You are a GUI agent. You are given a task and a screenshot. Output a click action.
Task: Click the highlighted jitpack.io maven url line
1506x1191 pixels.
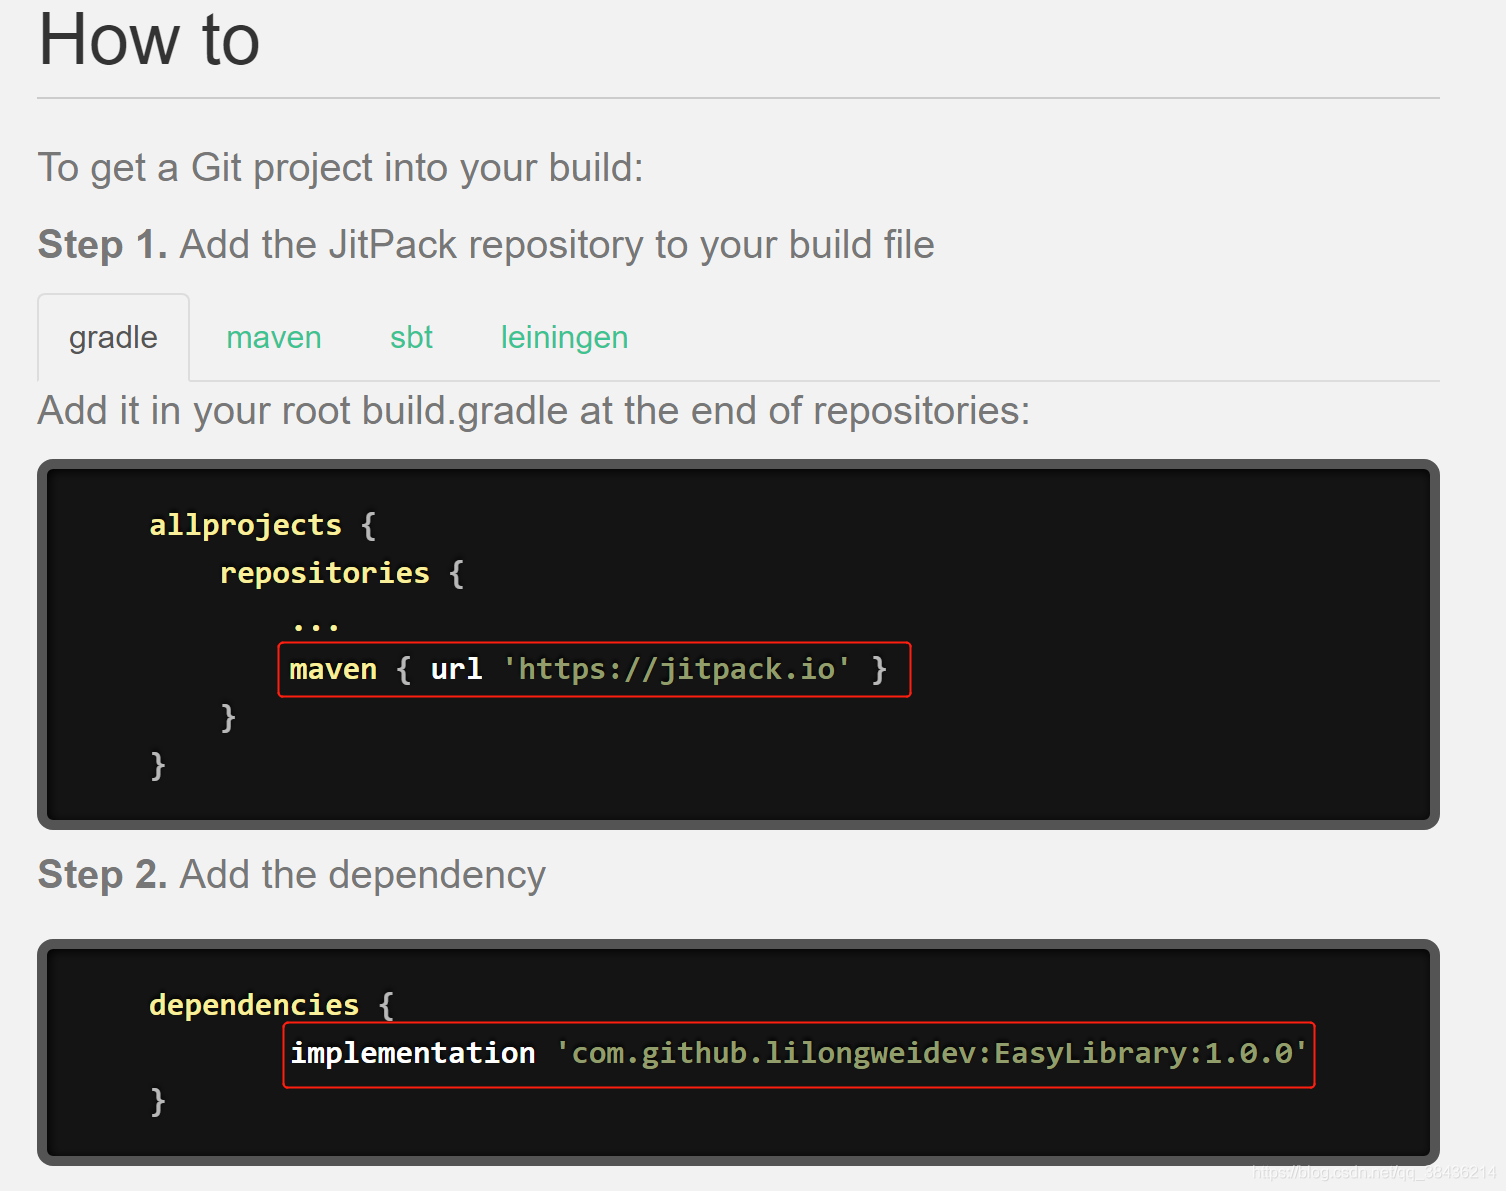593,669
